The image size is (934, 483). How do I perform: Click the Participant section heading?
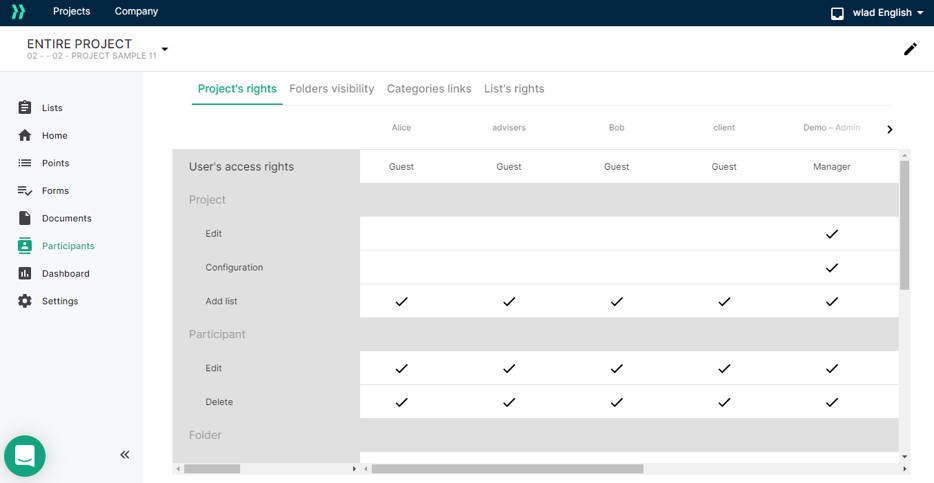(x=217, y=335)
